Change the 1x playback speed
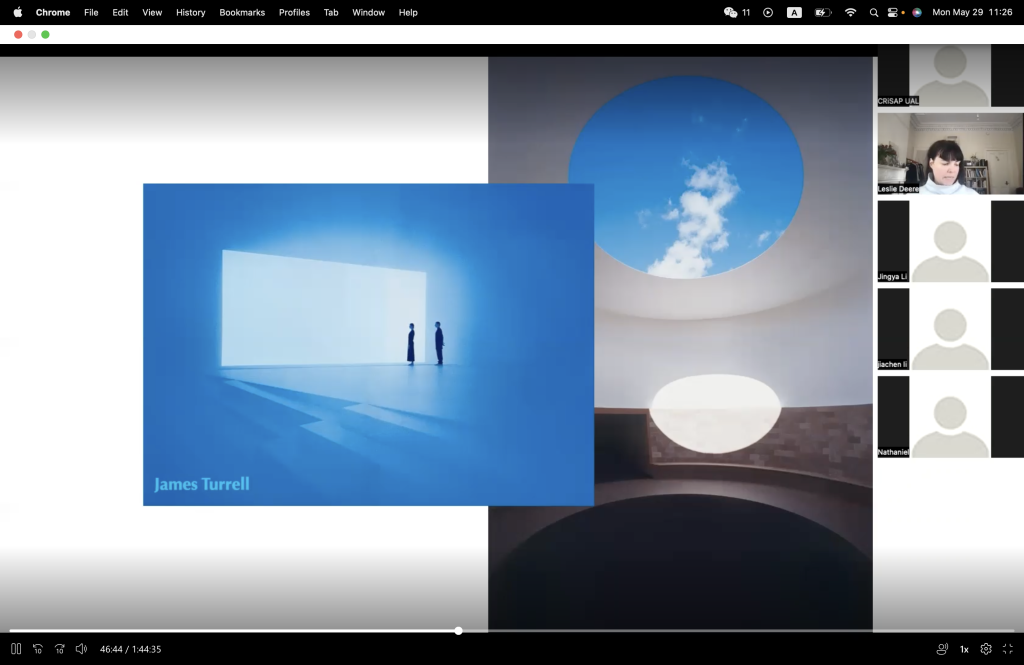 tap(964, 649)
